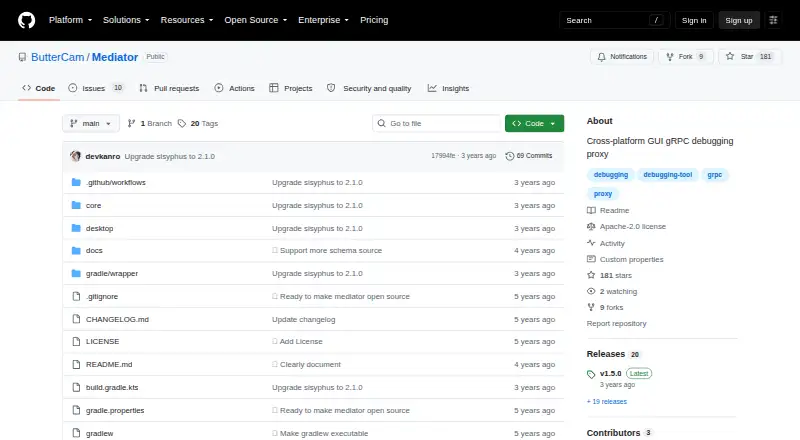Expand the Resources menu
The height and width of the screenshot is (440, 800).
(187, 20)
